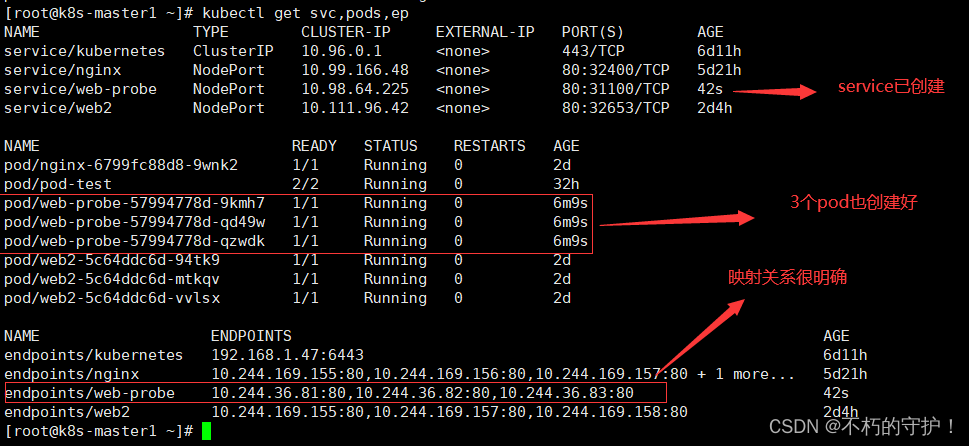Click "5d21h" age in the endpoints/nginx row

845,374
